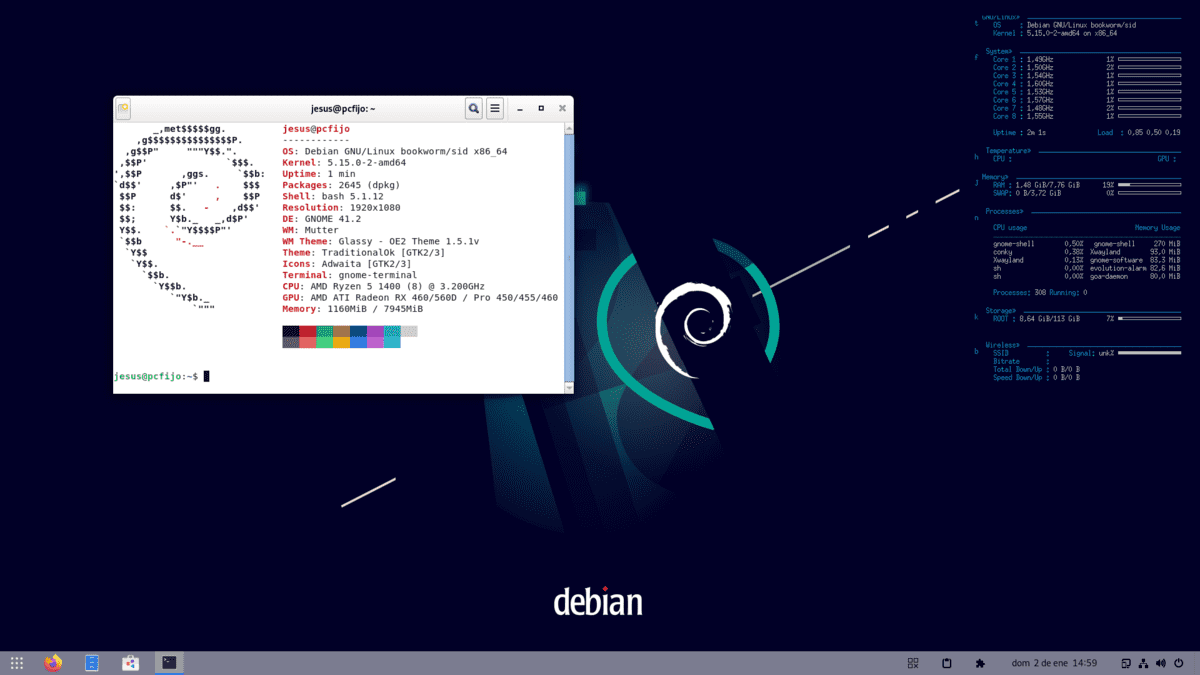Screen dimensions: 1200x675
Task: Click the black swatch starting top row
Action: (x=291, y=331)
